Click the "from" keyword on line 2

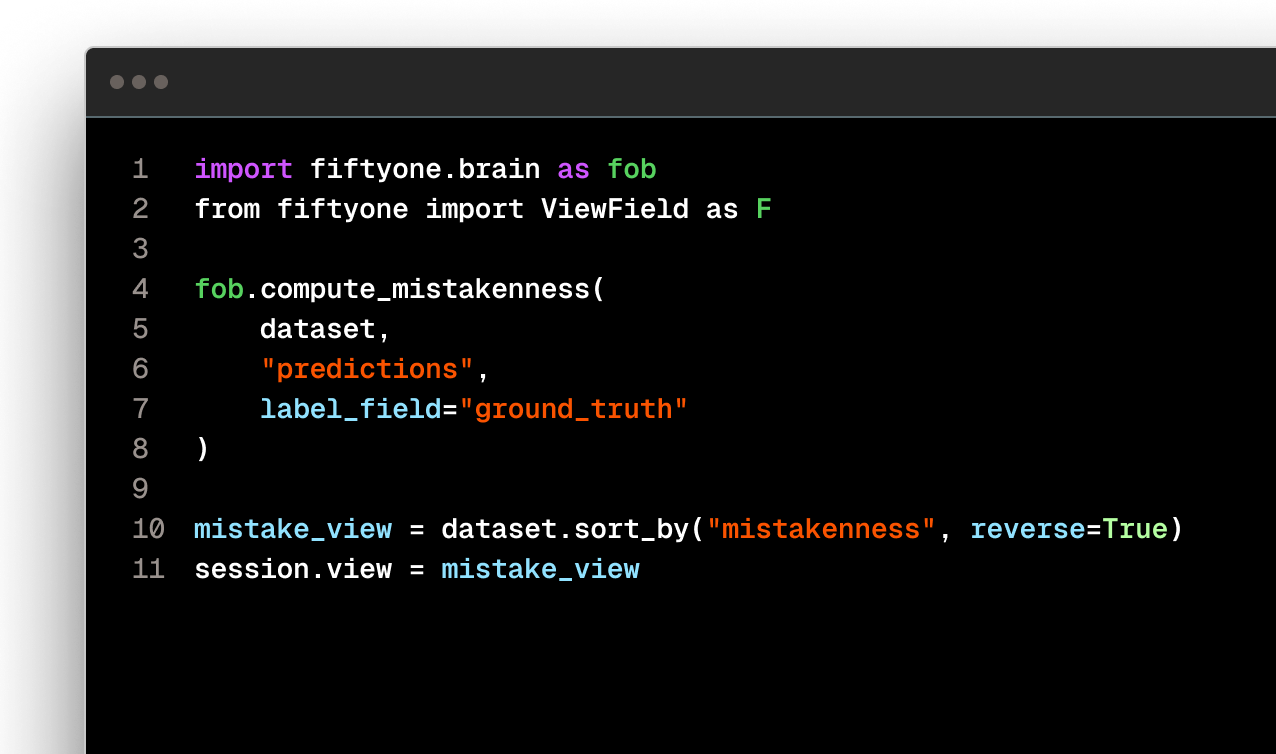pos(227,210)
